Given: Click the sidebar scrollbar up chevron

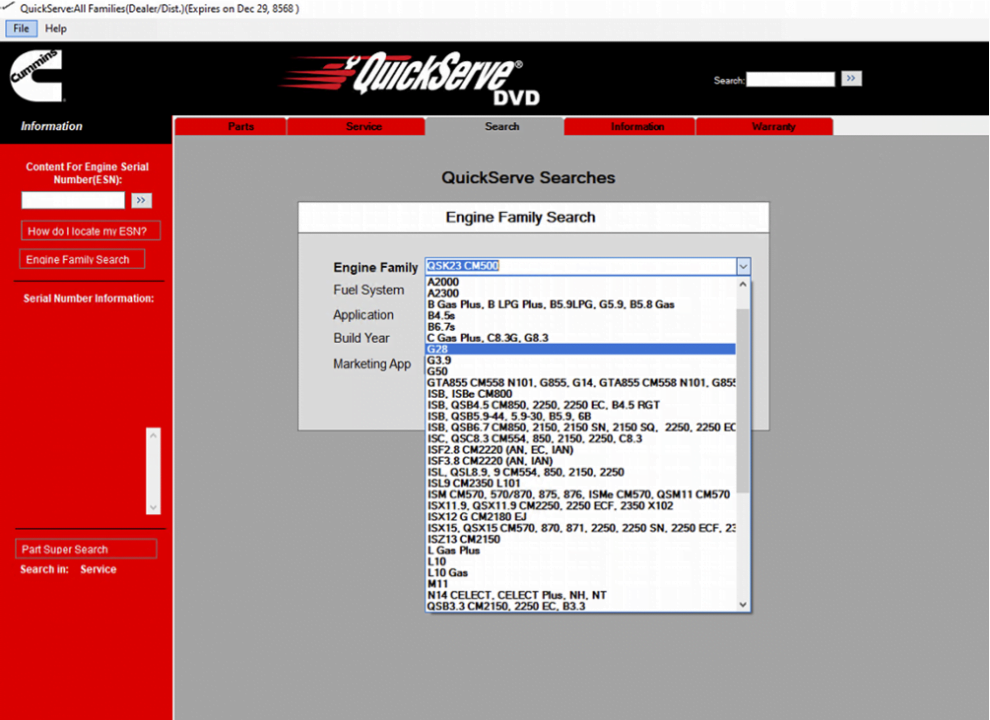Looking at the screenshot, I should pyautogui.click(x=152, y=435).
